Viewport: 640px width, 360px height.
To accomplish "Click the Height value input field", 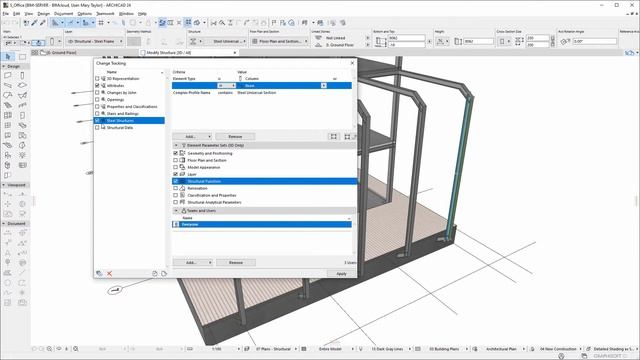I will [479, 41].
